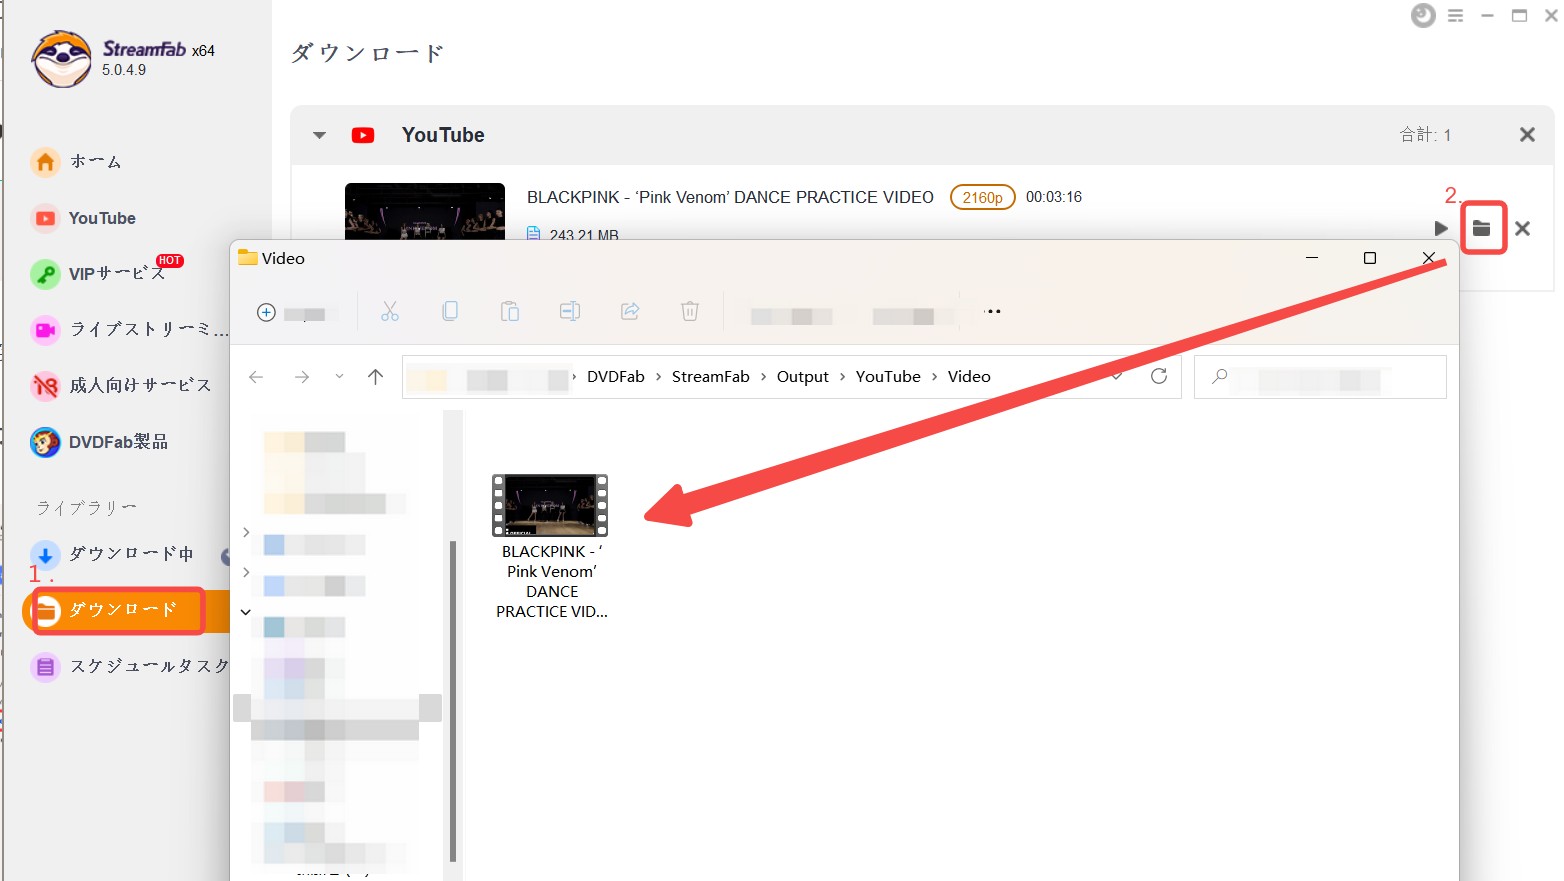1564x881 pixels.
Task: Click DVDFab in address breadcrumb
Action: click(x=616, y=376)
